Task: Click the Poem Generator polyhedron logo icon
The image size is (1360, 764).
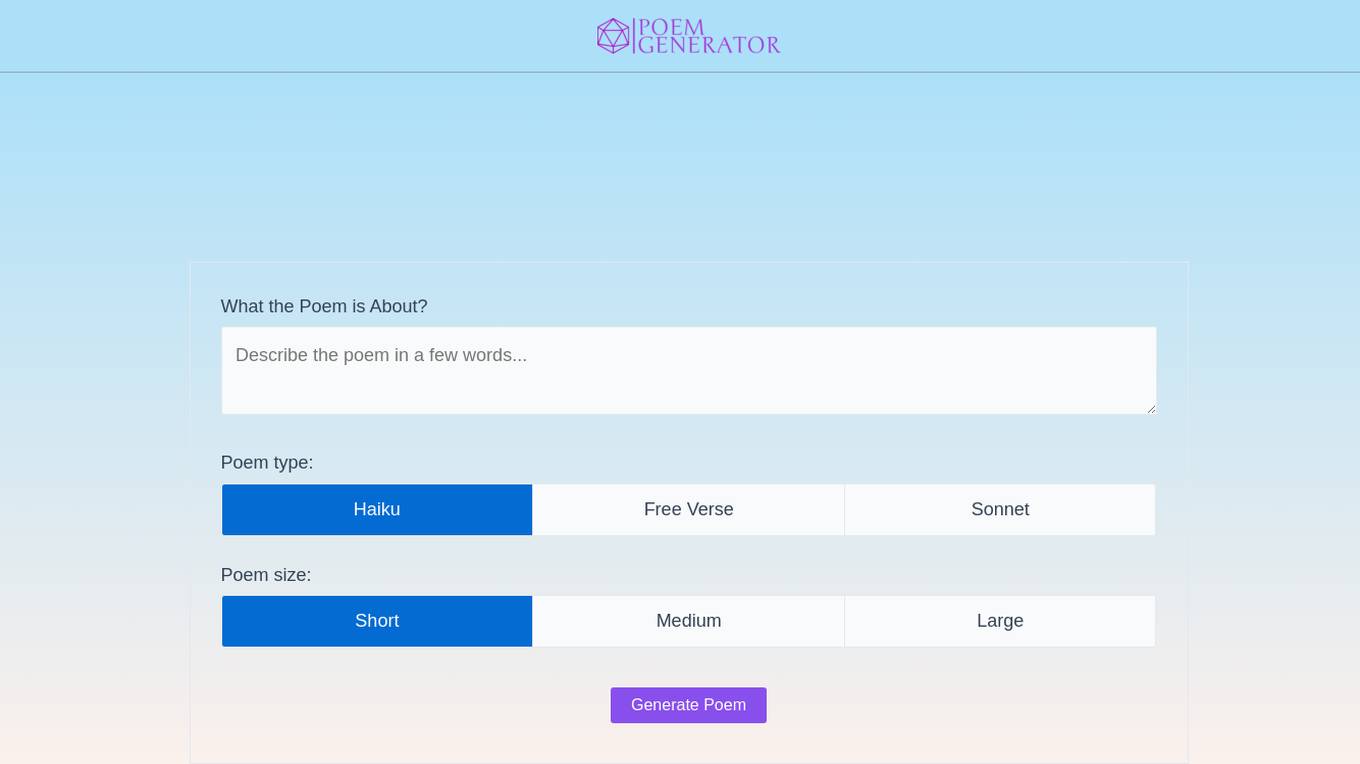Action: (613, 36)
